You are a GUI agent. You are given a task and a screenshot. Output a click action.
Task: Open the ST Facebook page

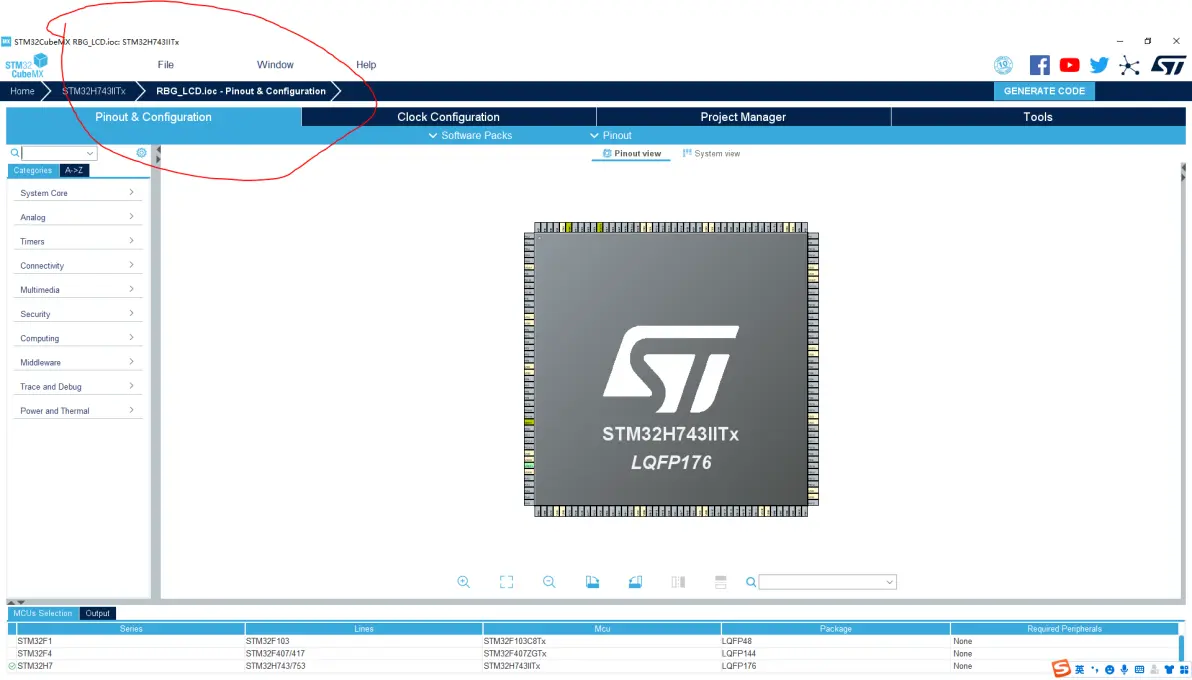(1039, 65)
